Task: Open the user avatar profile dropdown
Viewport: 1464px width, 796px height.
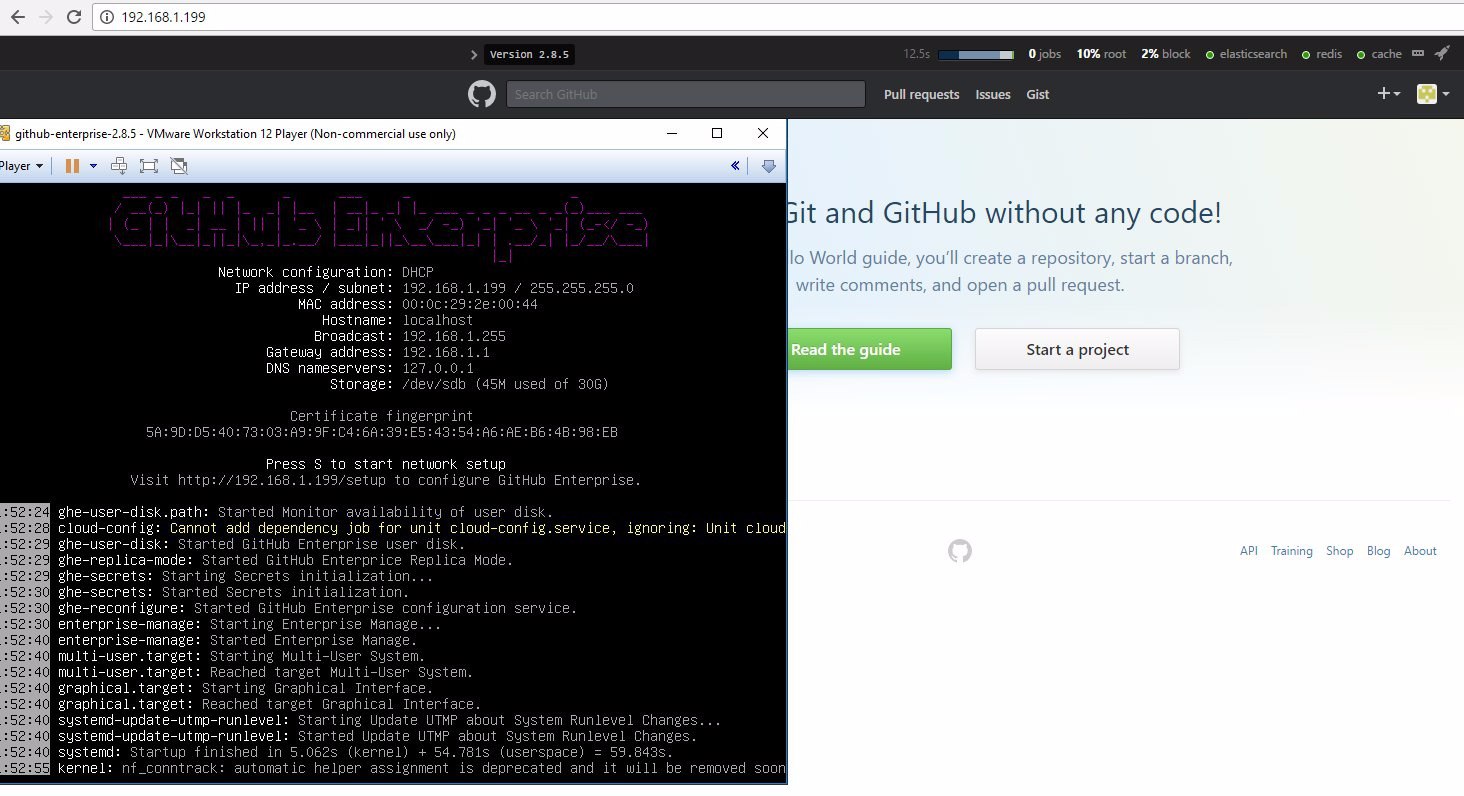Action: point(1433,94)
